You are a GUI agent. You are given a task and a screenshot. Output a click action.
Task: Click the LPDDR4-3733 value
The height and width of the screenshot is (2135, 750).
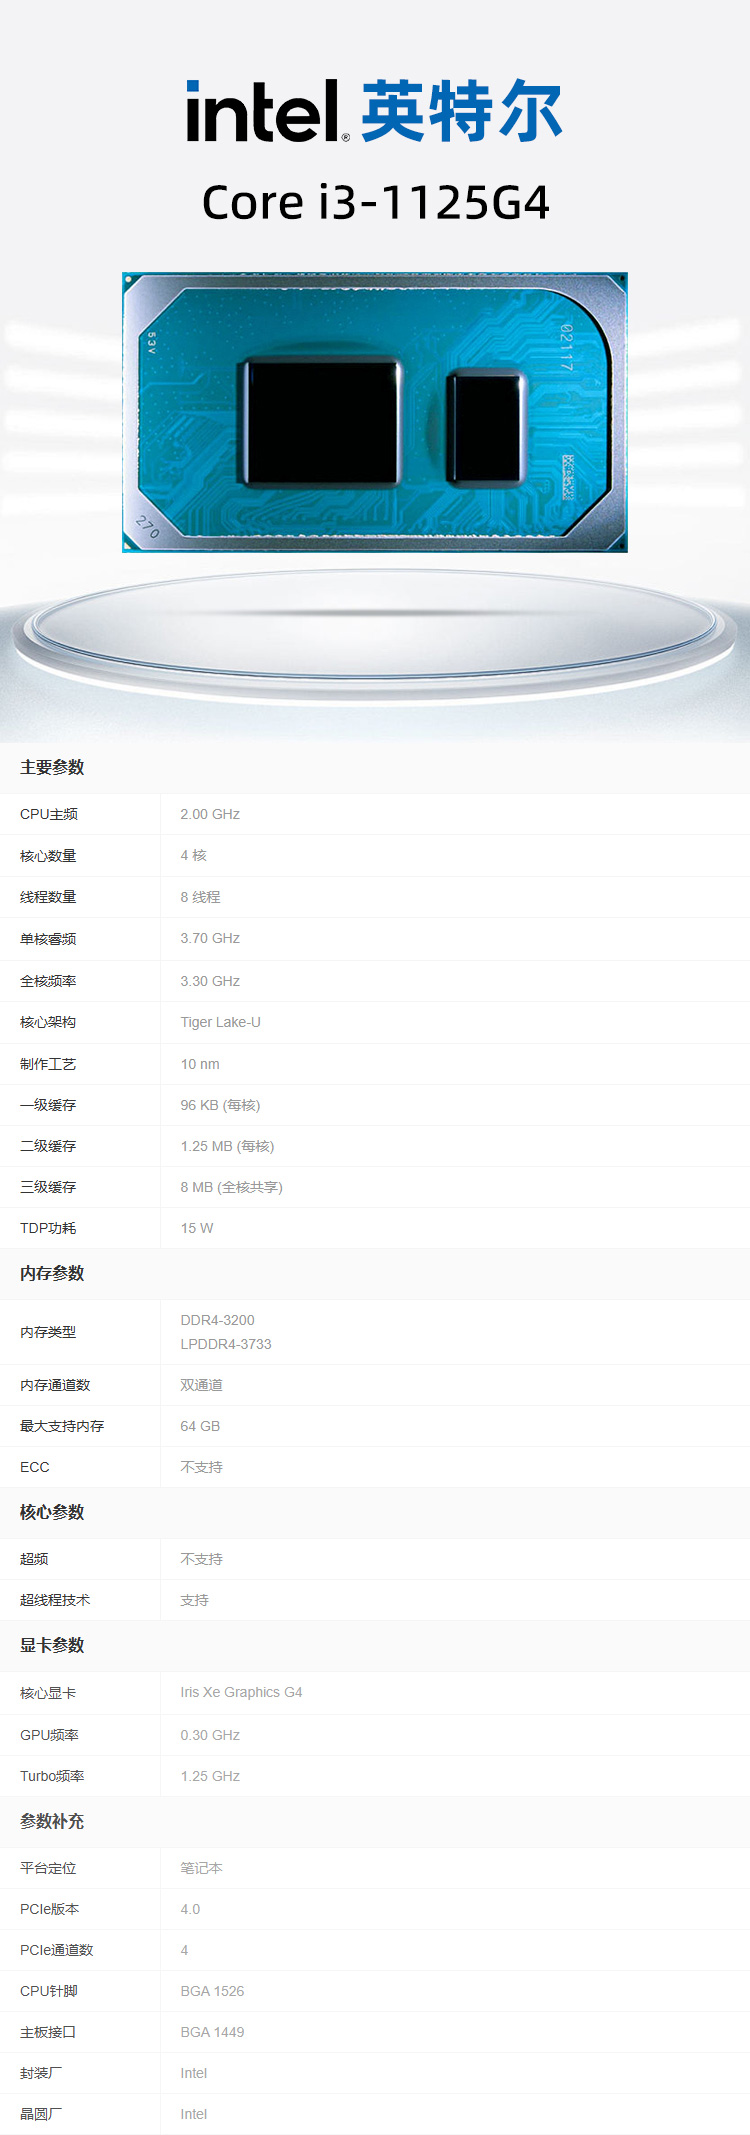coord(226,1344)
